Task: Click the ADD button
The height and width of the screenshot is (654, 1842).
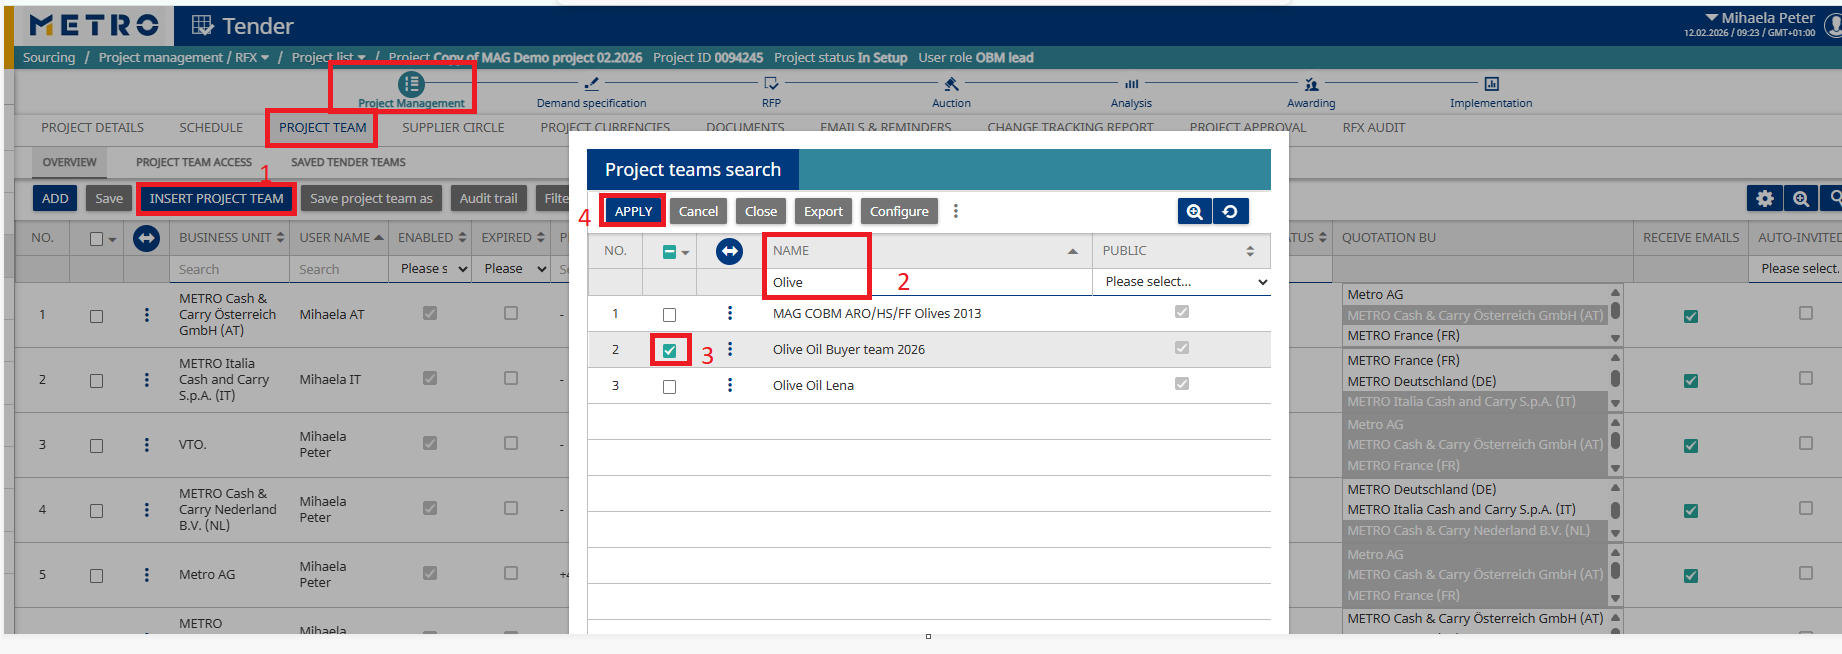Action: pyautogui.click(x=55, y=198)
